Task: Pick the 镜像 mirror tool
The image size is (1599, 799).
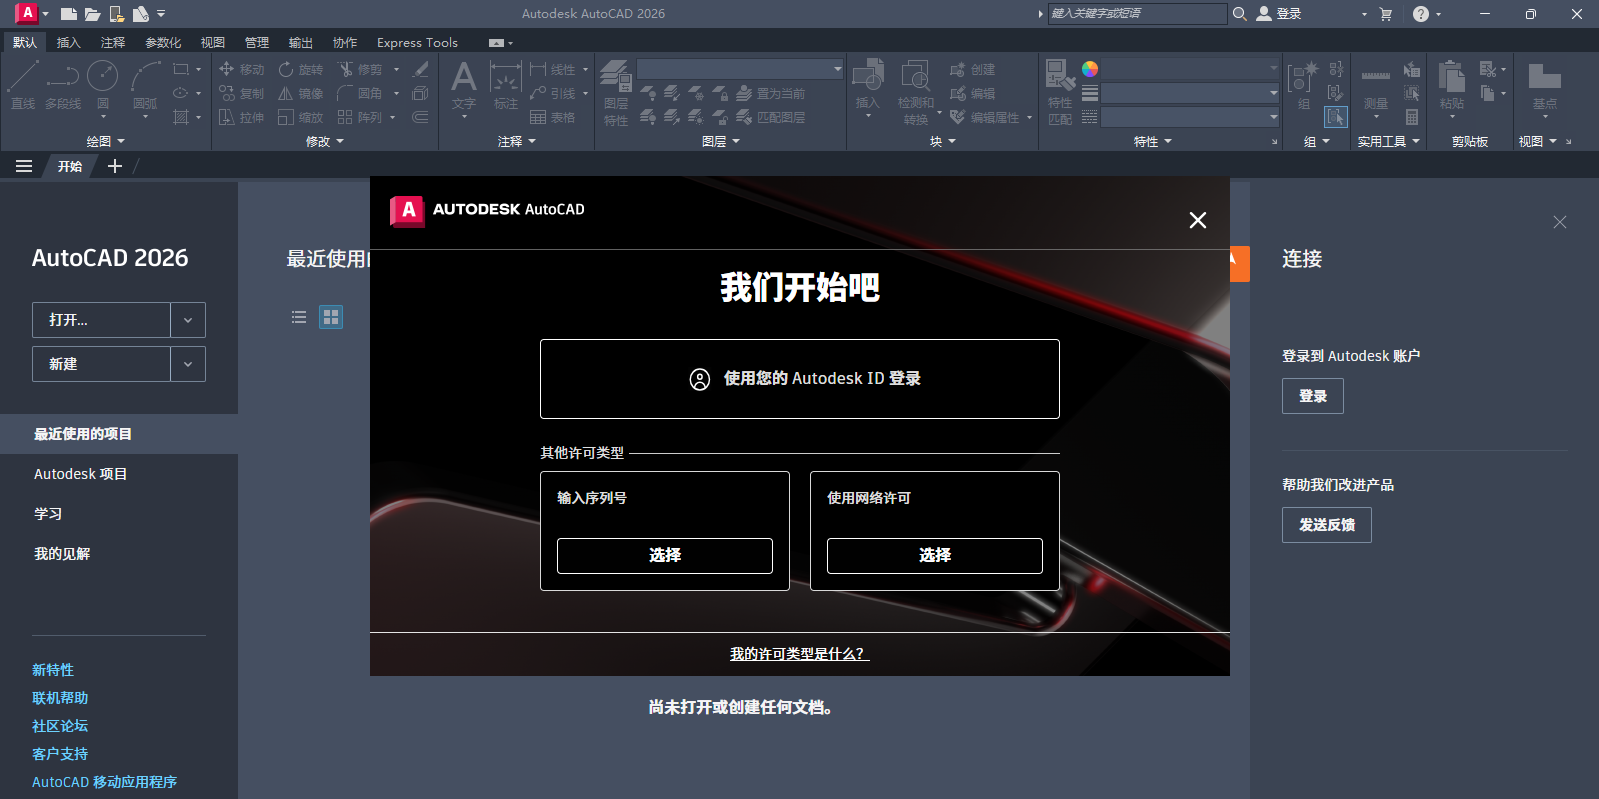Action: 301,93
